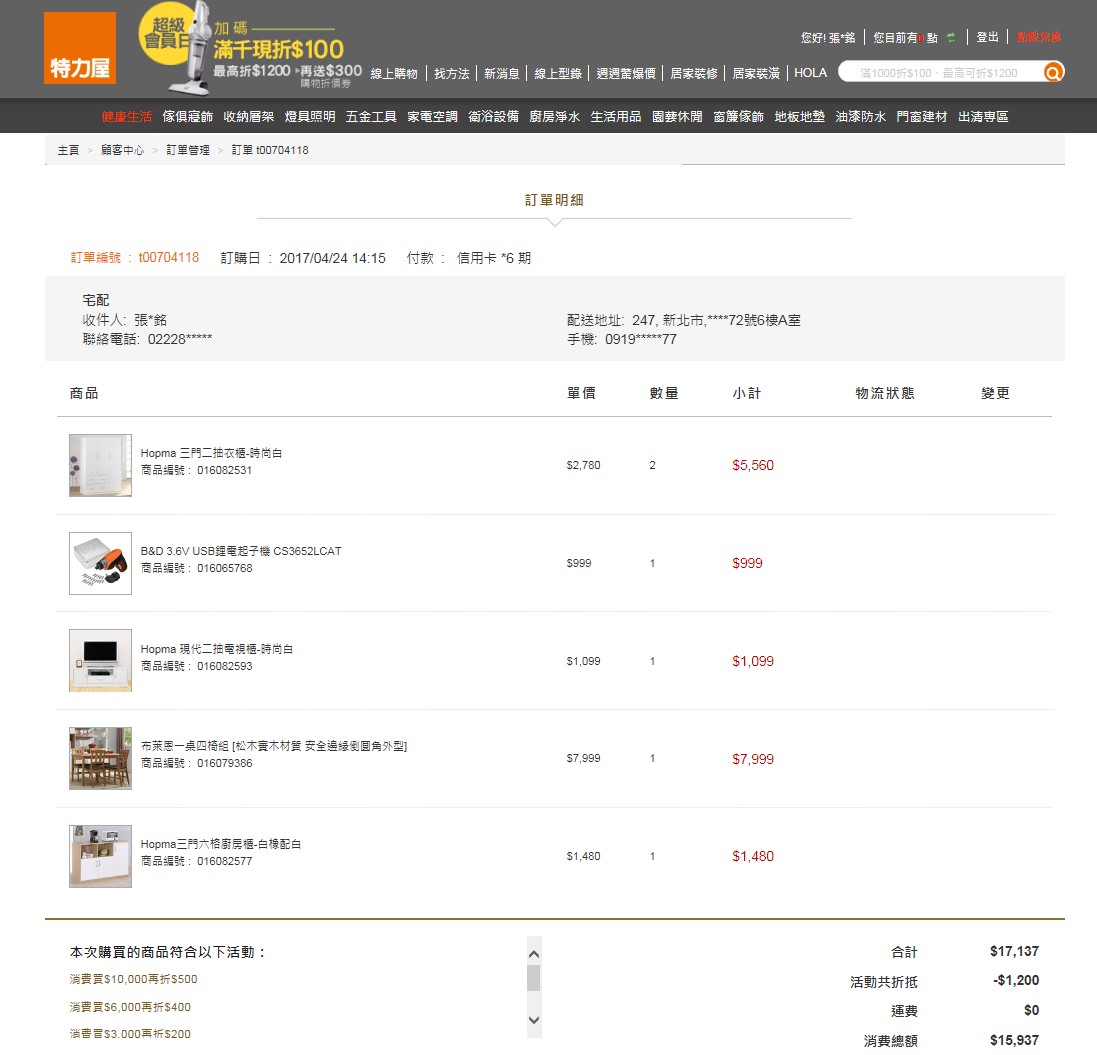Click the up arrow of the promotions scrollbar
The height and width of the screenshot is (1055, 1097).
point(534,954)
